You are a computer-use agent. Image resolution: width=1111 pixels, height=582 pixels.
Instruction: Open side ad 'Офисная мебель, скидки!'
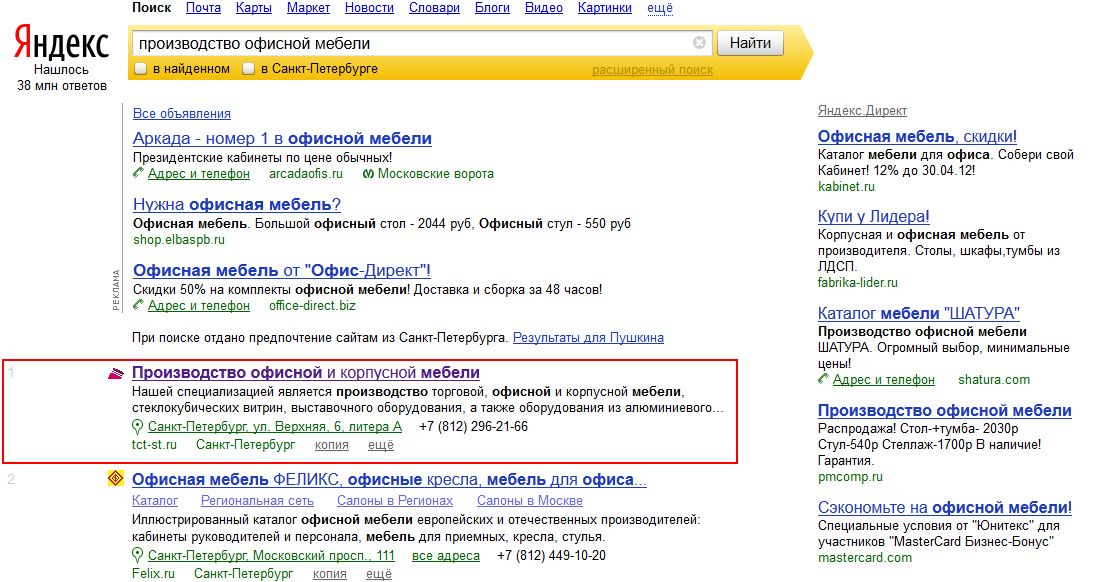(917, 136)
